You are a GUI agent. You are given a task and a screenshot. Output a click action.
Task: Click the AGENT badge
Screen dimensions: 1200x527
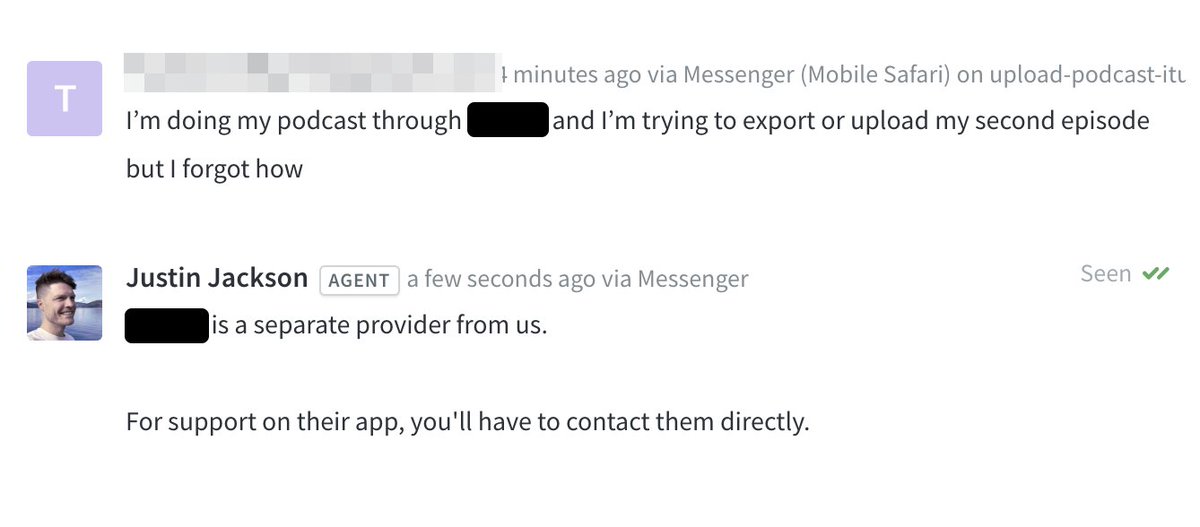click(359, 280)
